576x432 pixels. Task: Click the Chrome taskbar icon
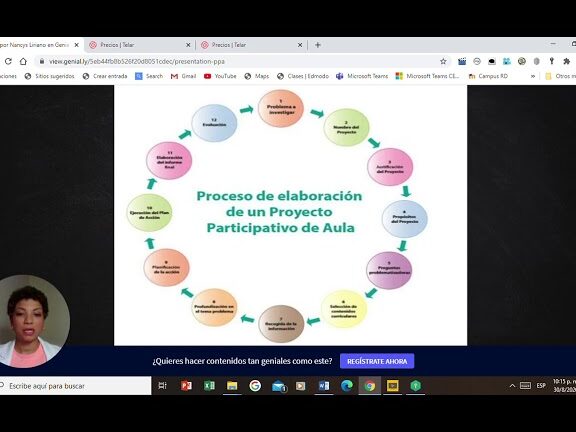click(x=370, y=386)
